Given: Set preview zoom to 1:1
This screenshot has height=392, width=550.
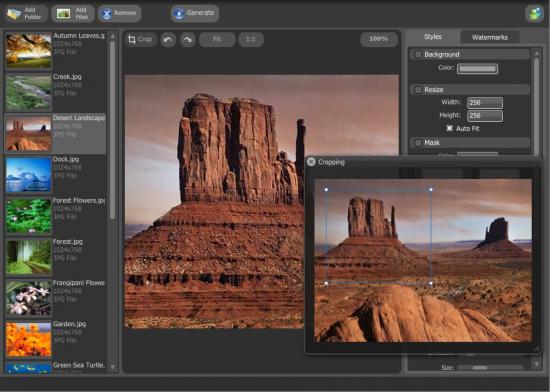Looking at the screenshot, I should [251, 39].
